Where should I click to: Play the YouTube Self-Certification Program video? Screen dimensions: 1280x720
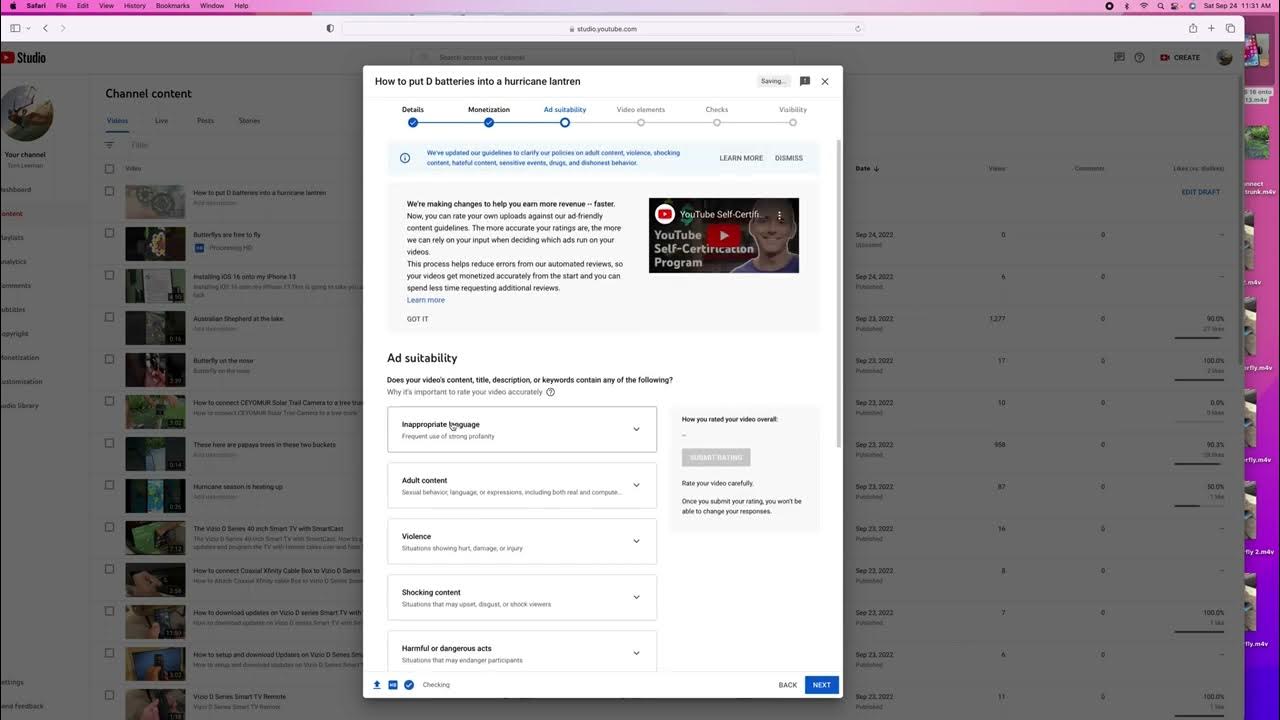724,236
